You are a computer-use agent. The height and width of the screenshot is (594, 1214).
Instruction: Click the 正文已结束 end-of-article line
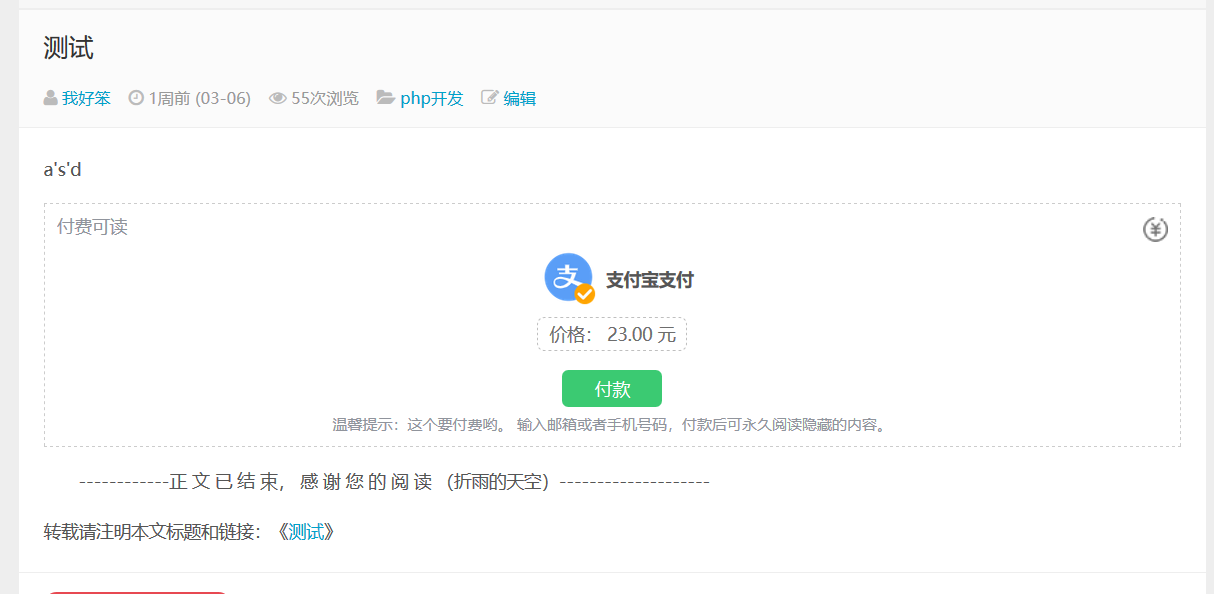pos(394,482)
